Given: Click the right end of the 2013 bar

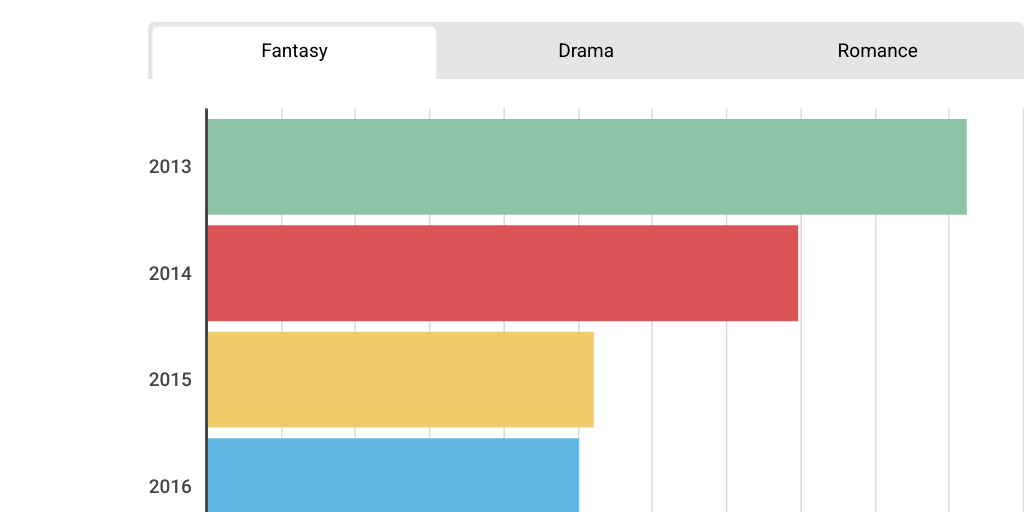Looking at the screenshot, I should pyautogui.click(x=960, y=167).
